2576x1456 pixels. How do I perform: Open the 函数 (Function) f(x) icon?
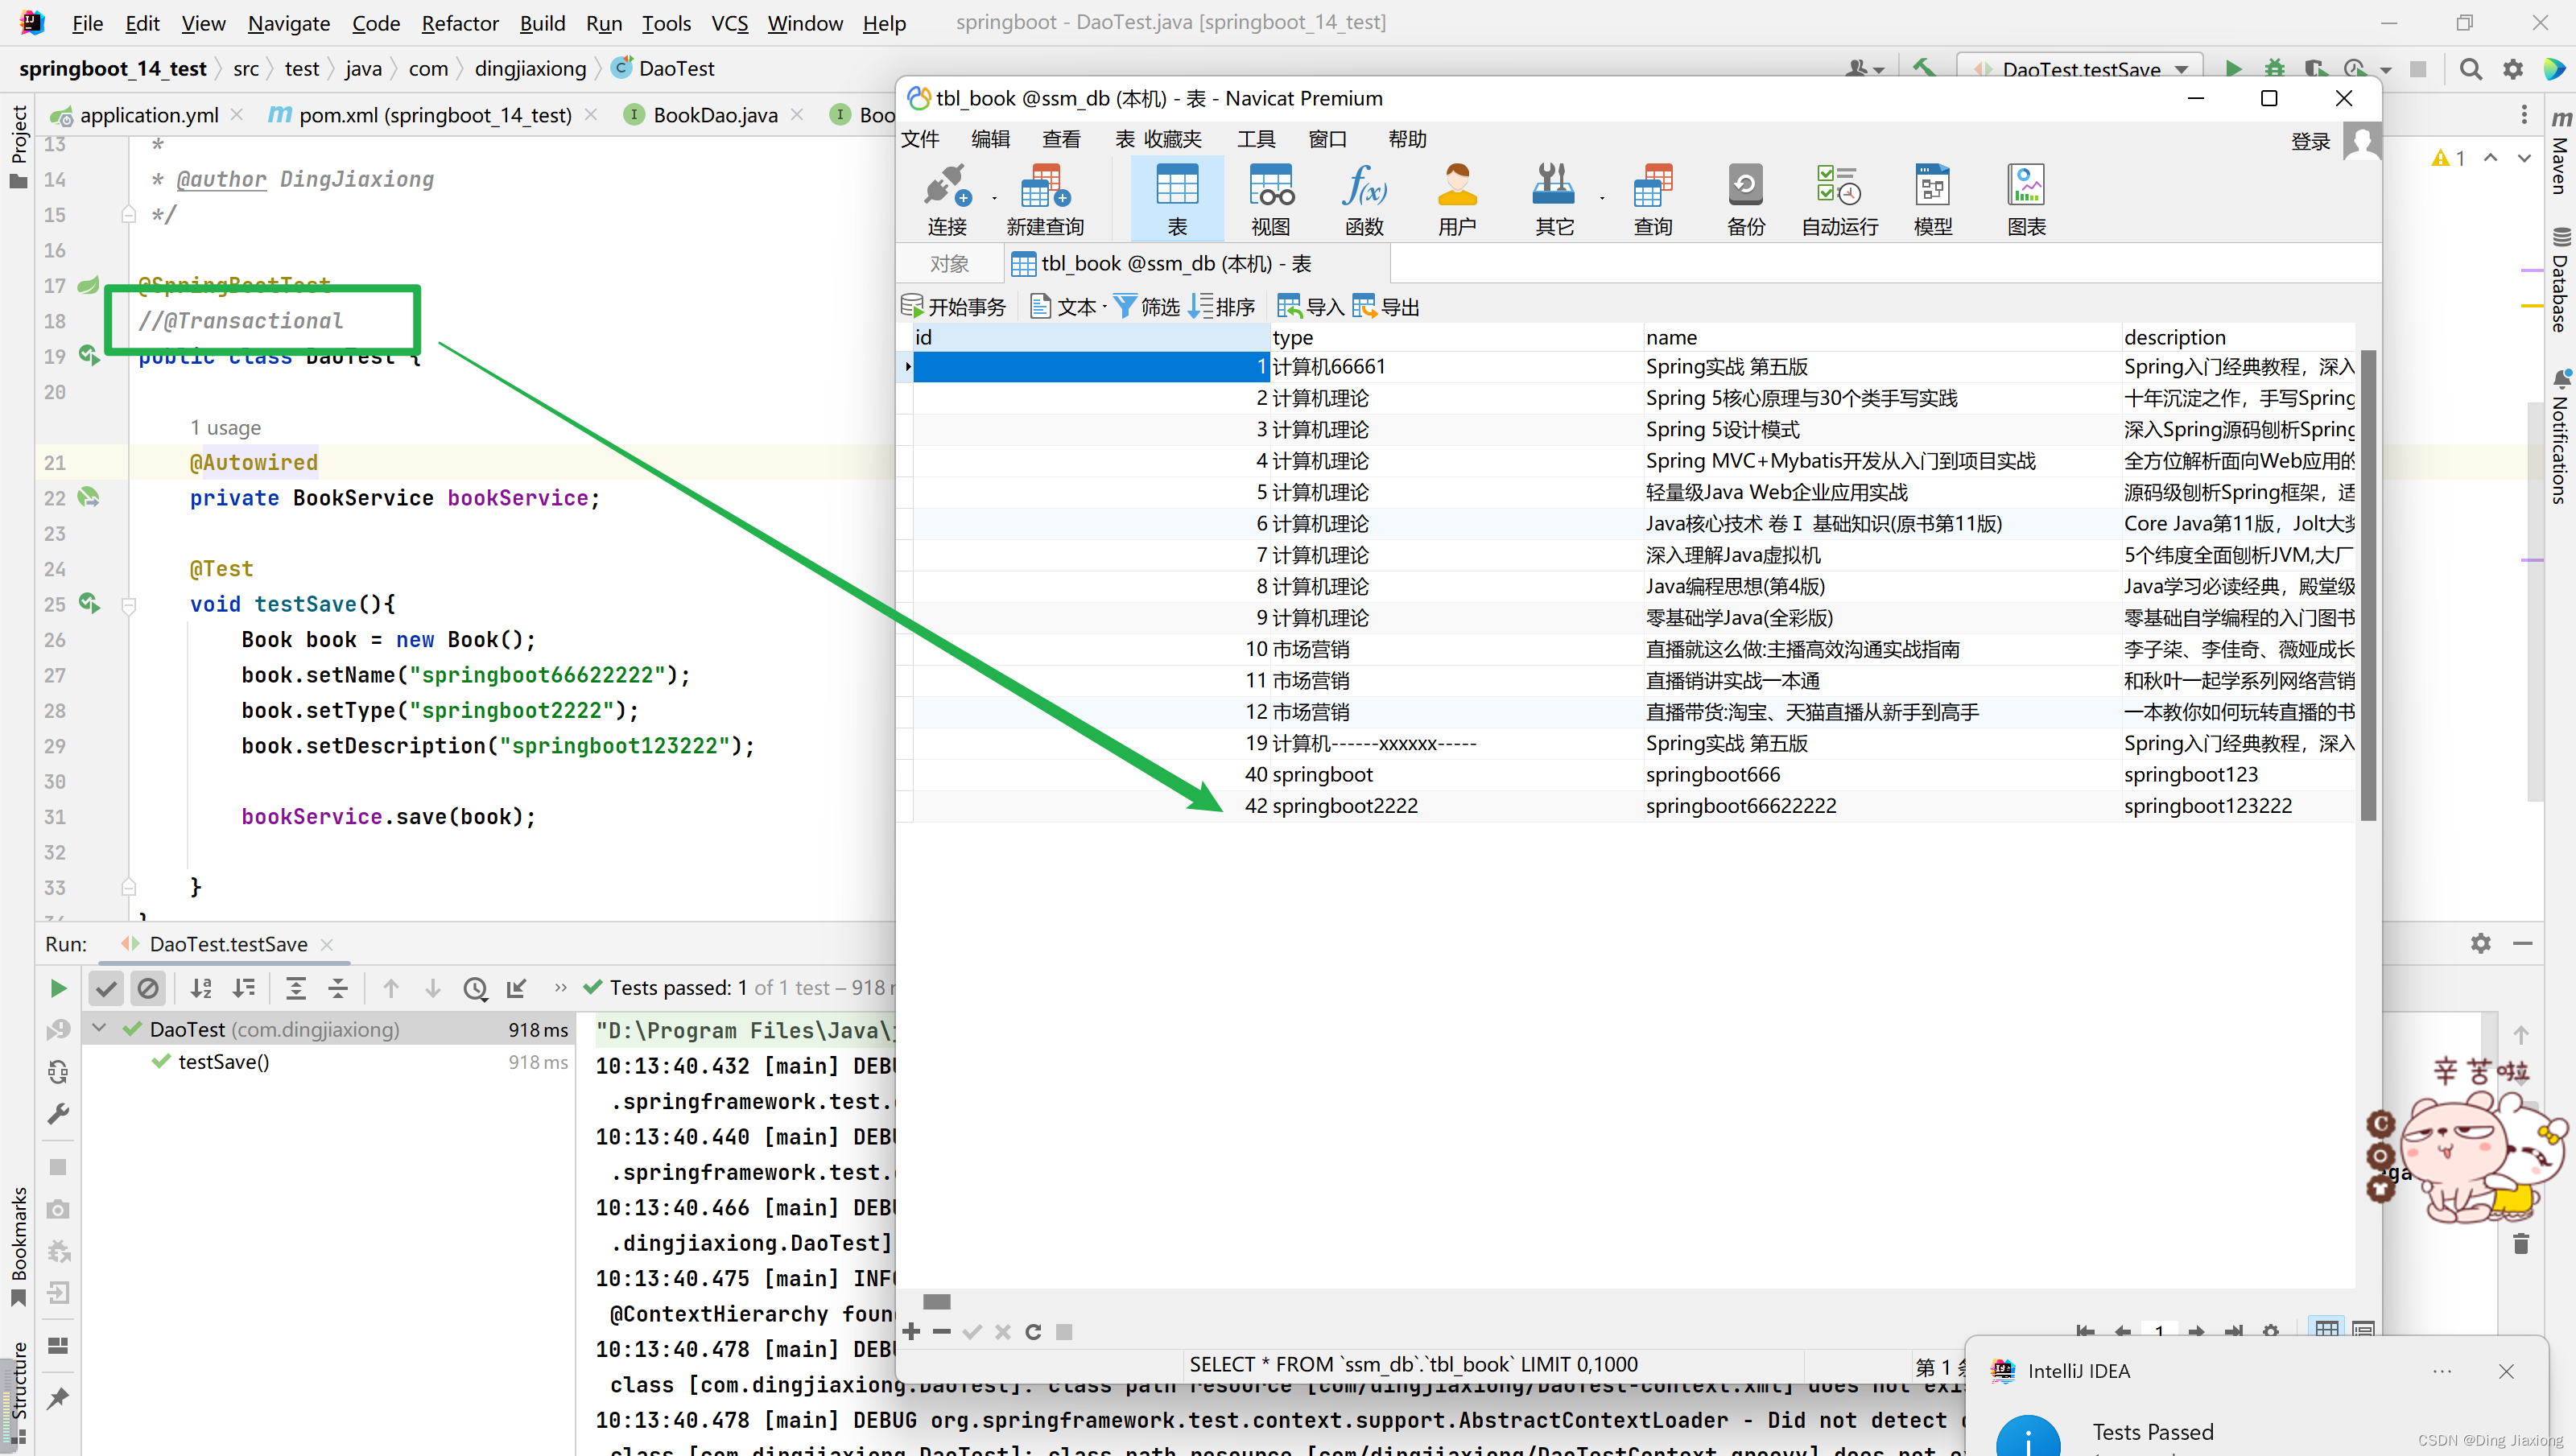1364,199
